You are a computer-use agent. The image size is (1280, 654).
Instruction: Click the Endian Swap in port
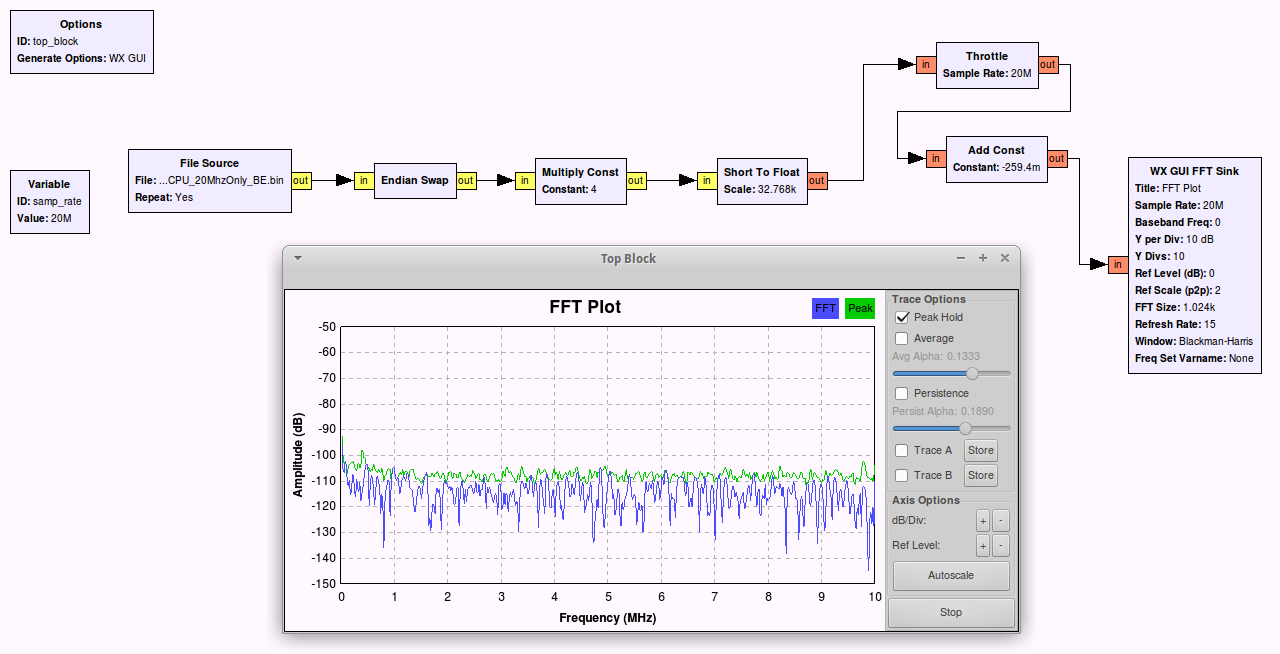click(364, 180)
